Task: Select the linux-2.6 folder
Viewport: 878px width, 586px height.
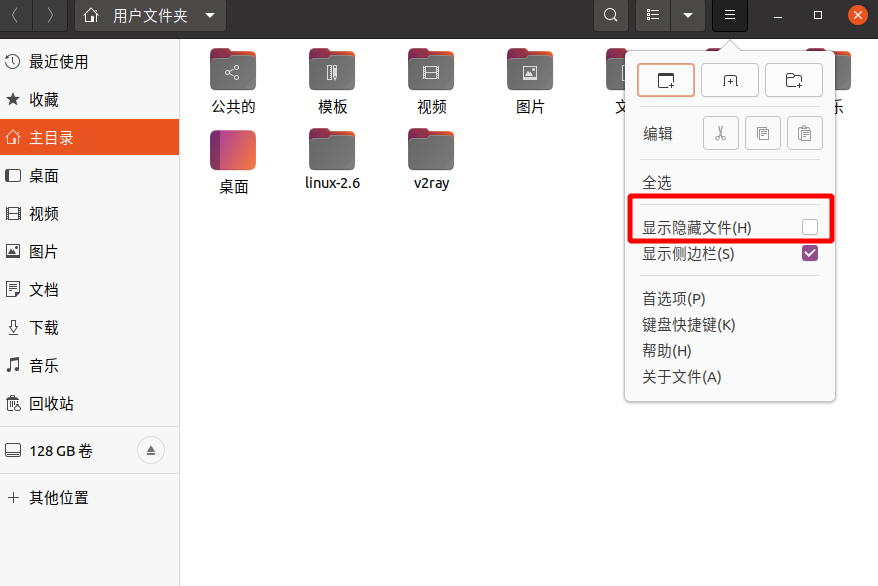Action: click(x=332, y=149)
